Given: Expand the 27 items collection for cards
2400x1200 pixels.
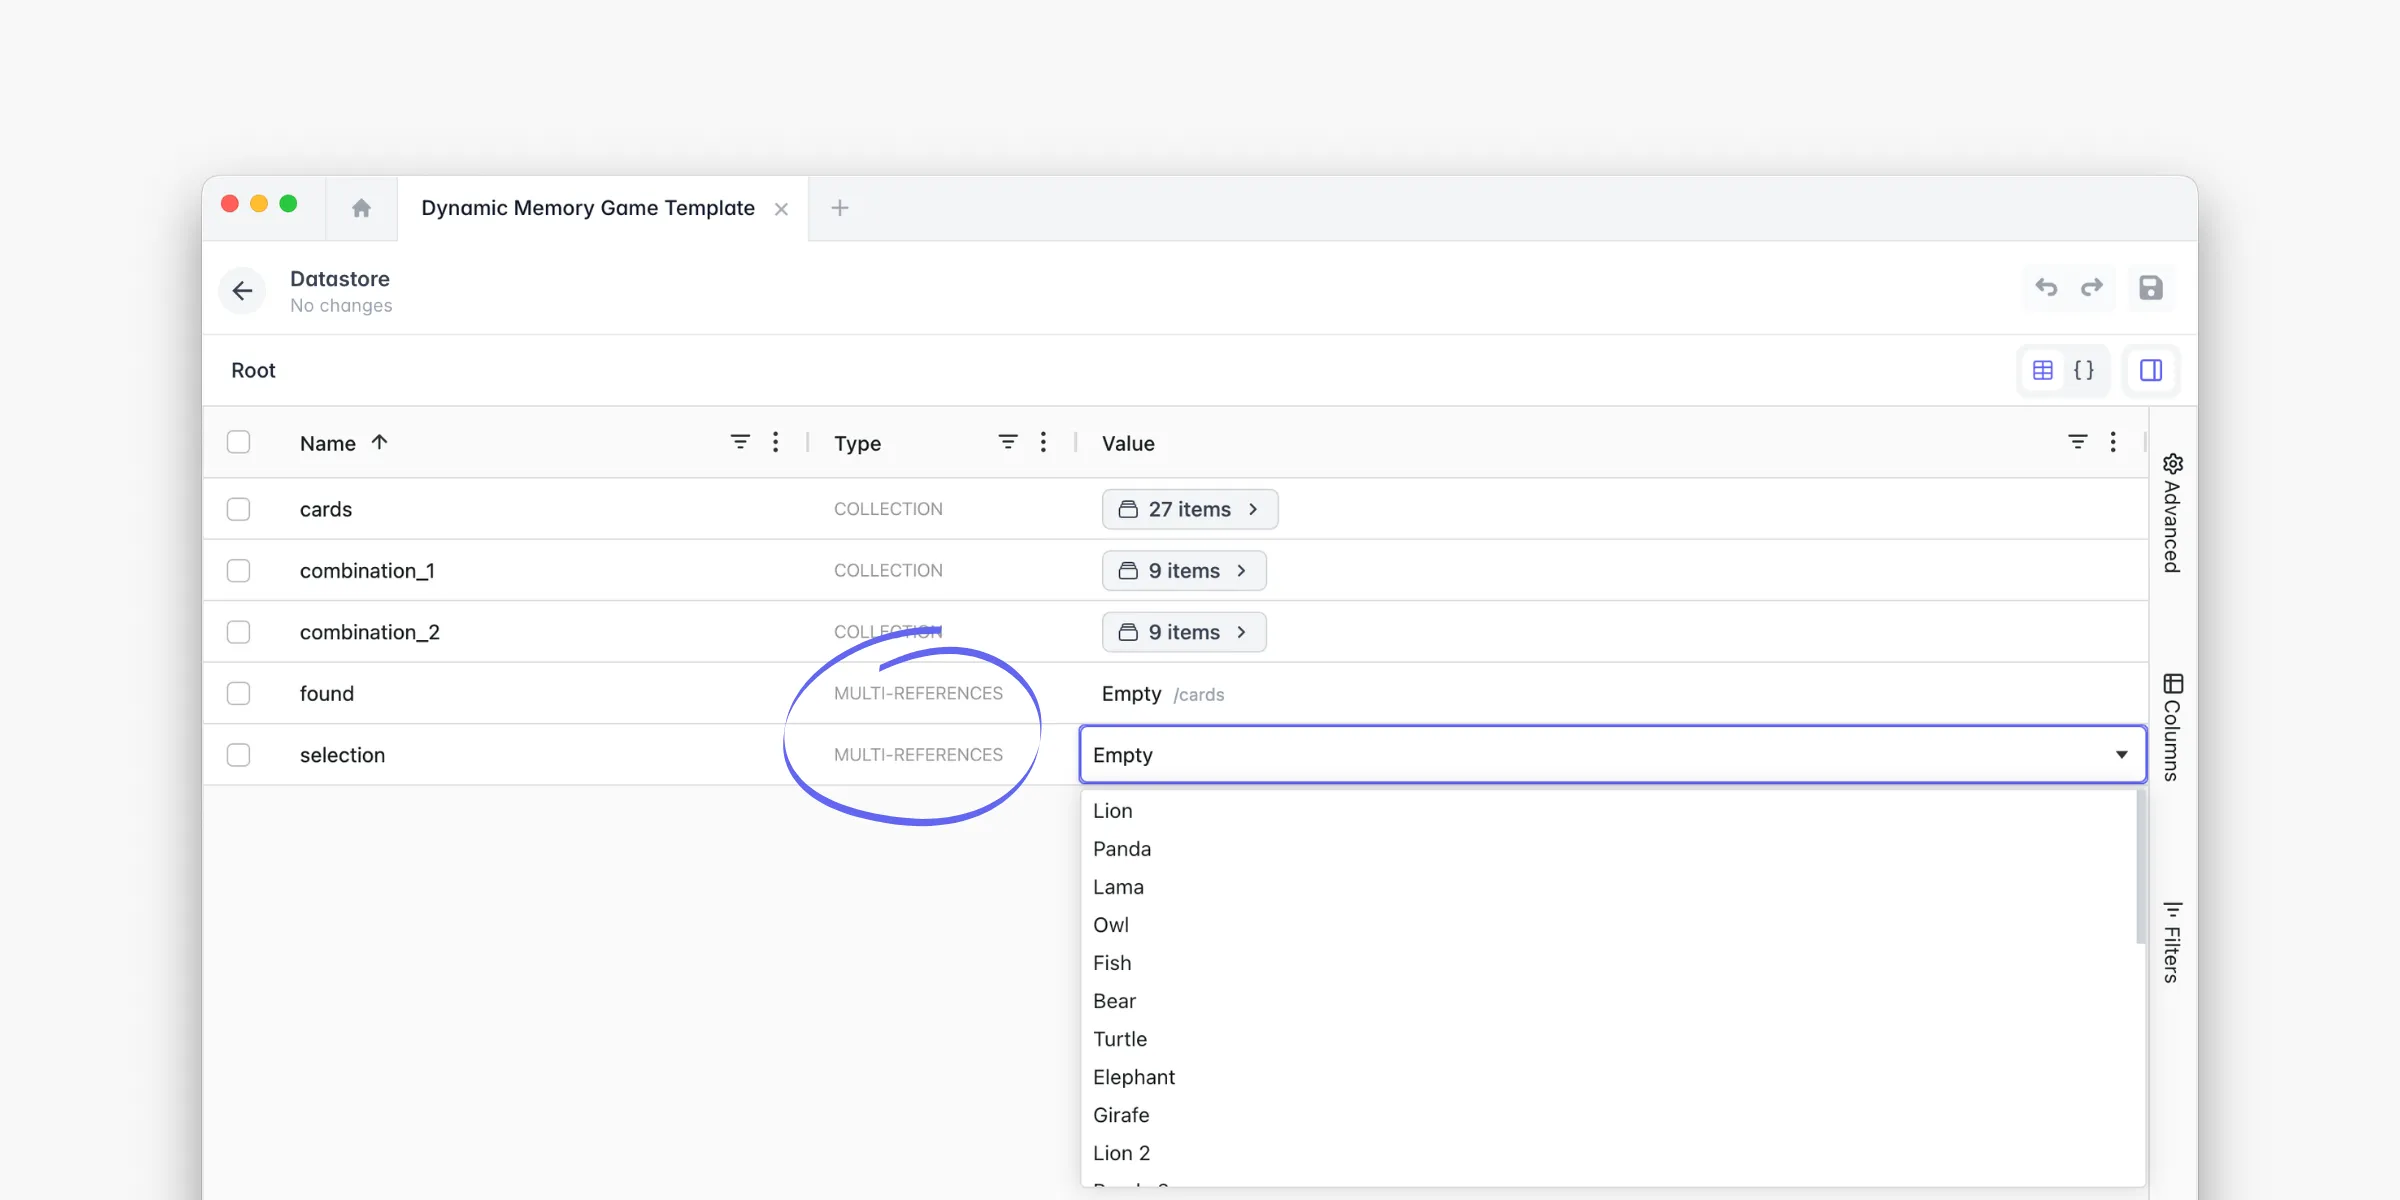Looking at the screenshot, I should pyautogui.click(x=1189, y=509).
